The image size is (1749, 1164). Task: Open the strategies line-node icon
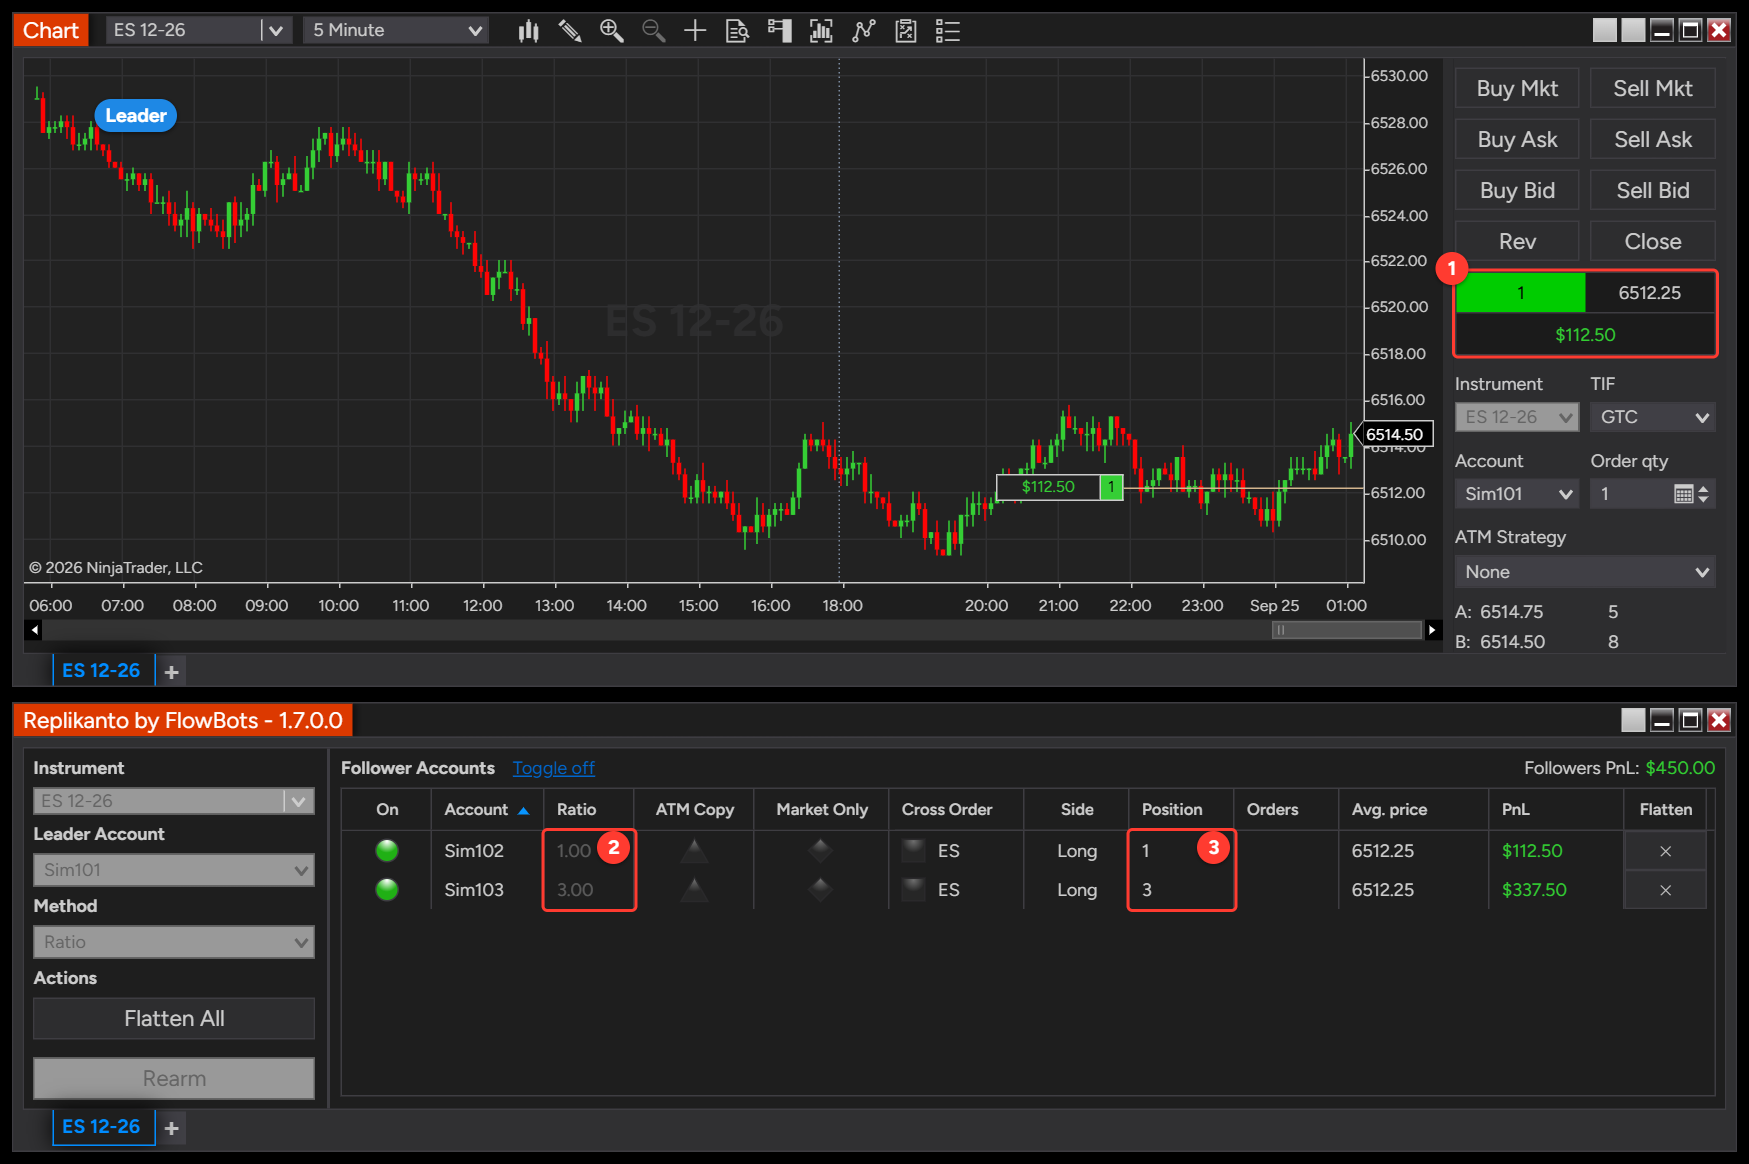click(863, 31)
